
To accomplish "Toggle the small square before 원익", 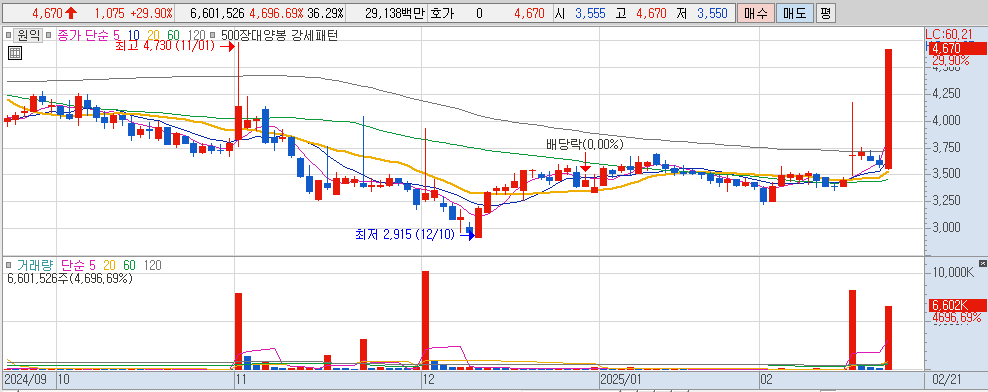I will point(9,36).
